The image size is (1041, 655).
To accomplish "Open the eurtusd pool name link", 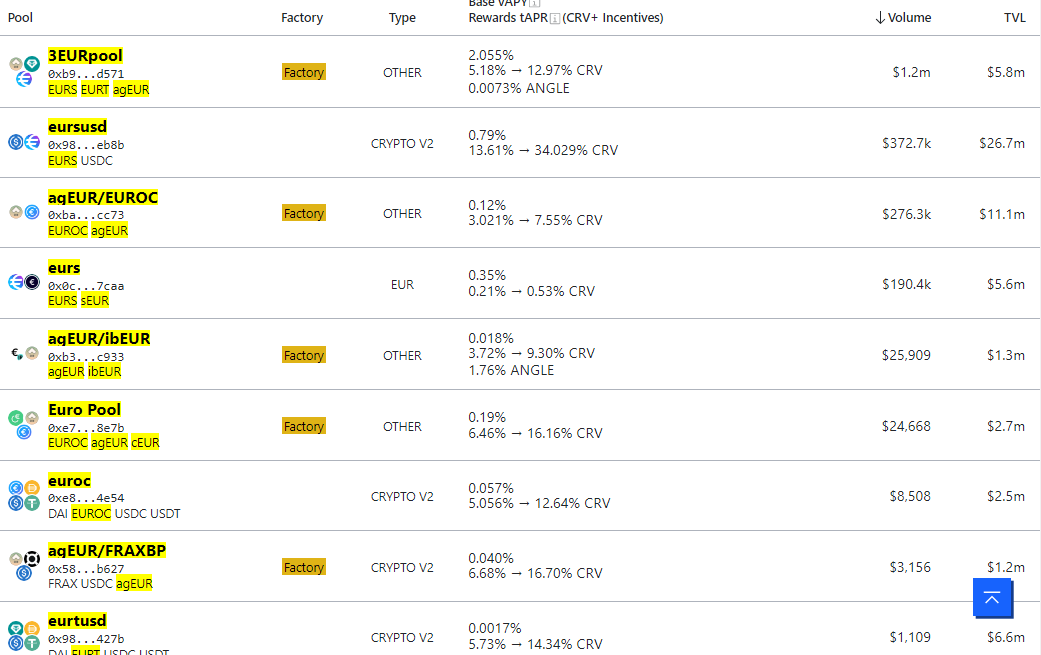I will (x=77, y=621).
